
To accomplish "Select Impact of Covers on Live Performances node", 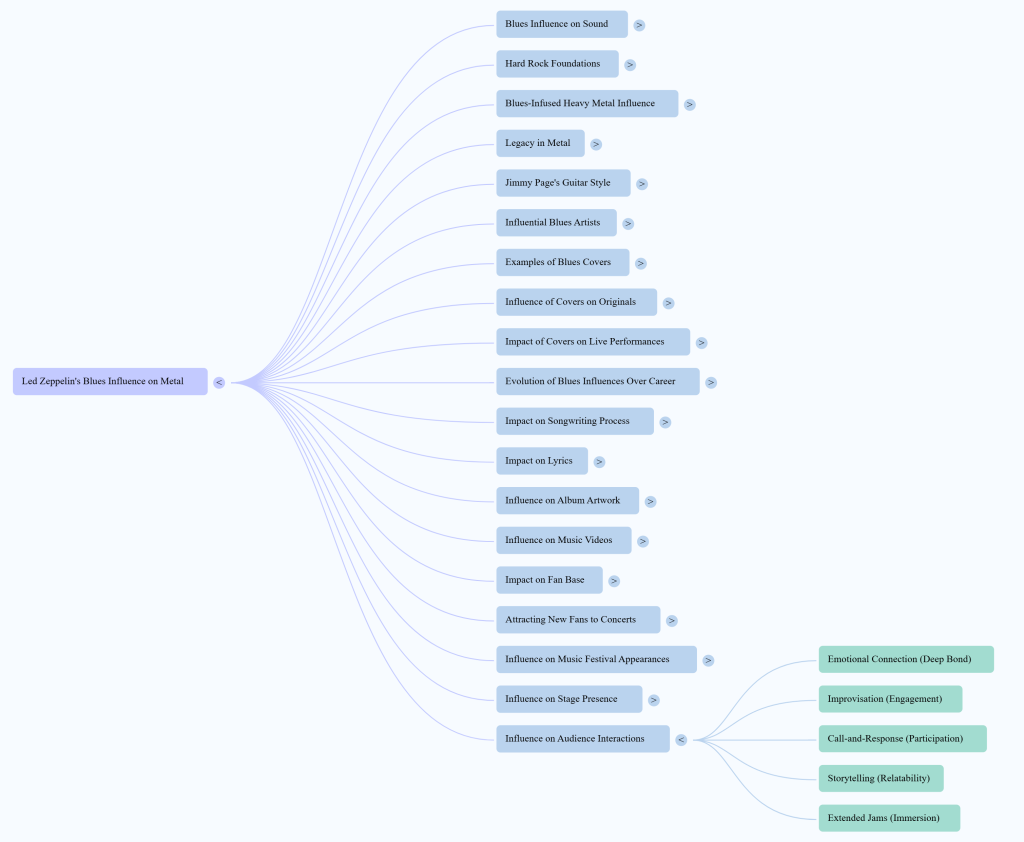I will coord(593,342).
